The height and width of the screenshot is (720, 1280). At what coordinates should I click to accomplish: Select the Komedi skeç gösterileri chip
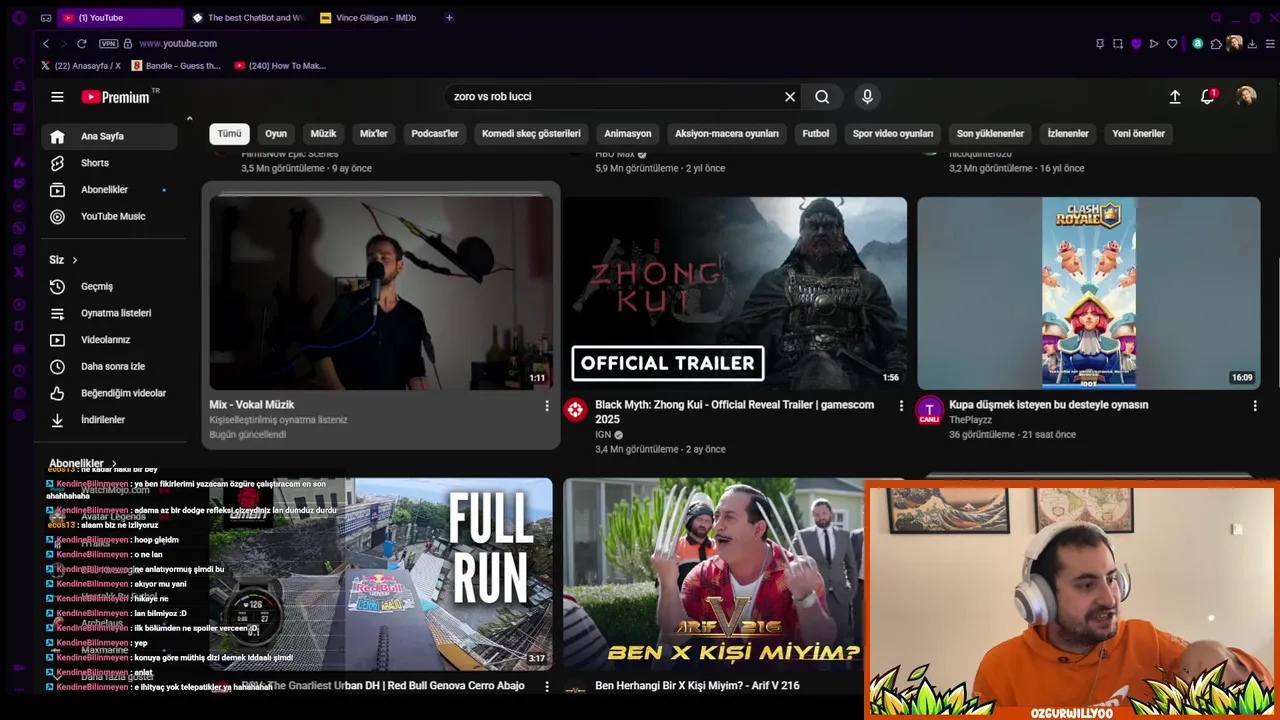(531, 133)
